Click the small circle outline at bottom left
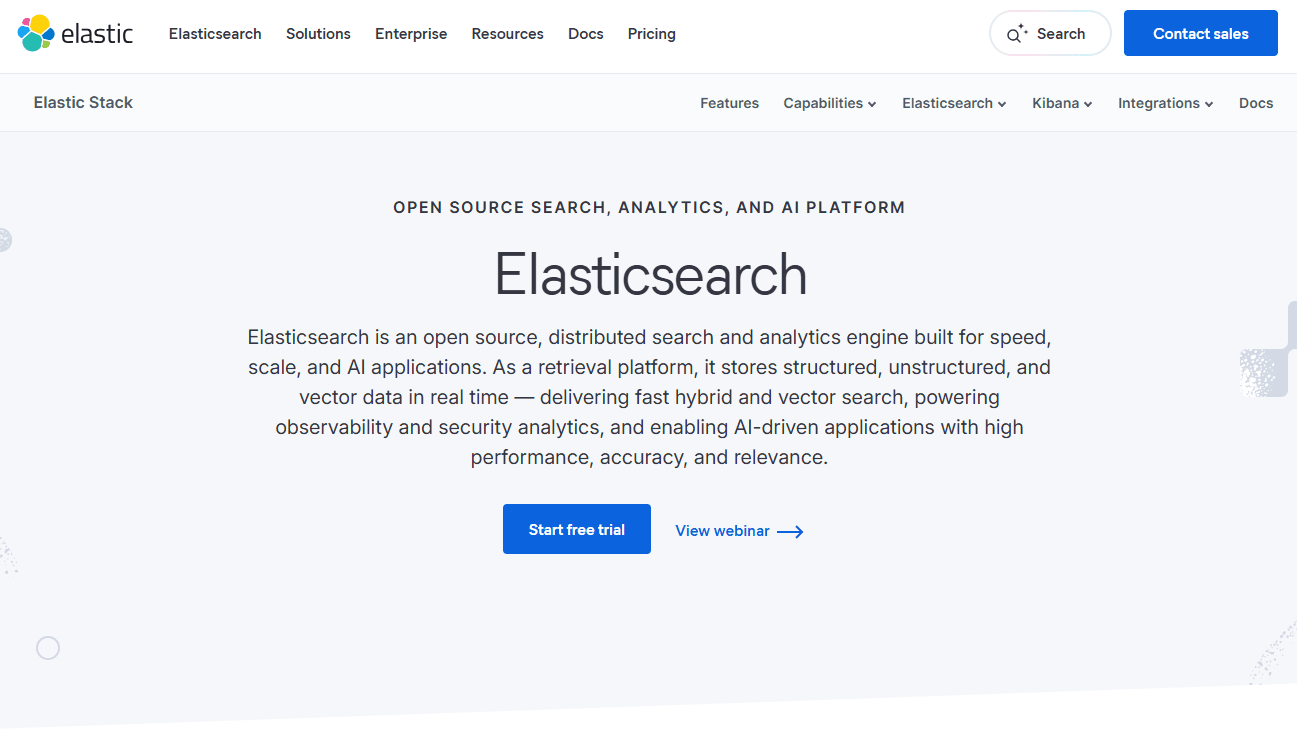 48,648
